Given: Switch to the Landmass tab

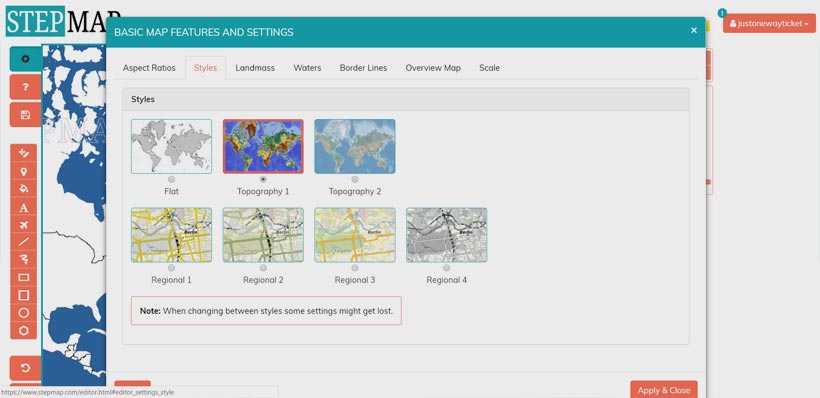Looking at the screenshot, I should coord(255,68).
